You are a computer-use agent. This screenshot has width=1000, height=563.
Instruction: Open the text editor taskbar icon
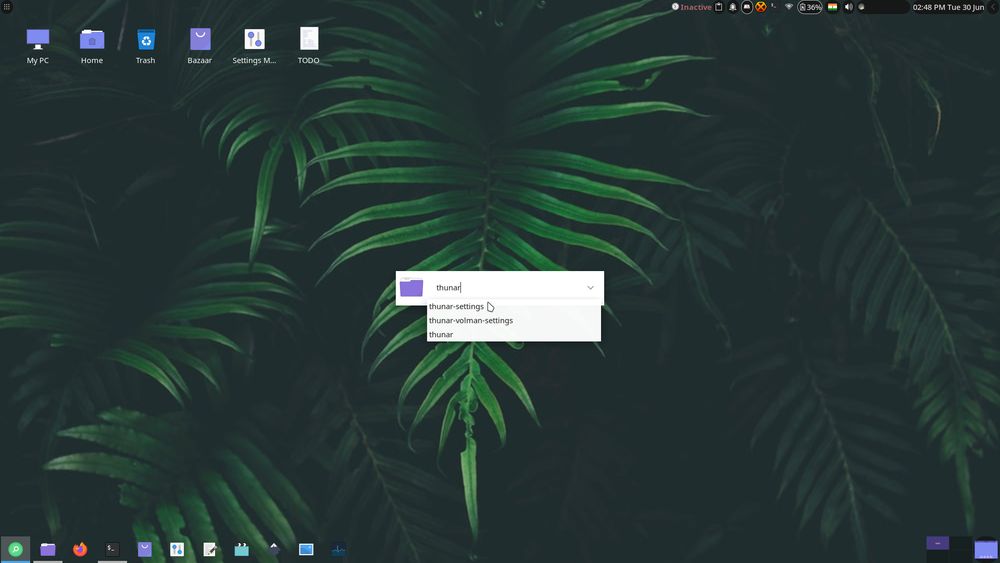point(210,549)
